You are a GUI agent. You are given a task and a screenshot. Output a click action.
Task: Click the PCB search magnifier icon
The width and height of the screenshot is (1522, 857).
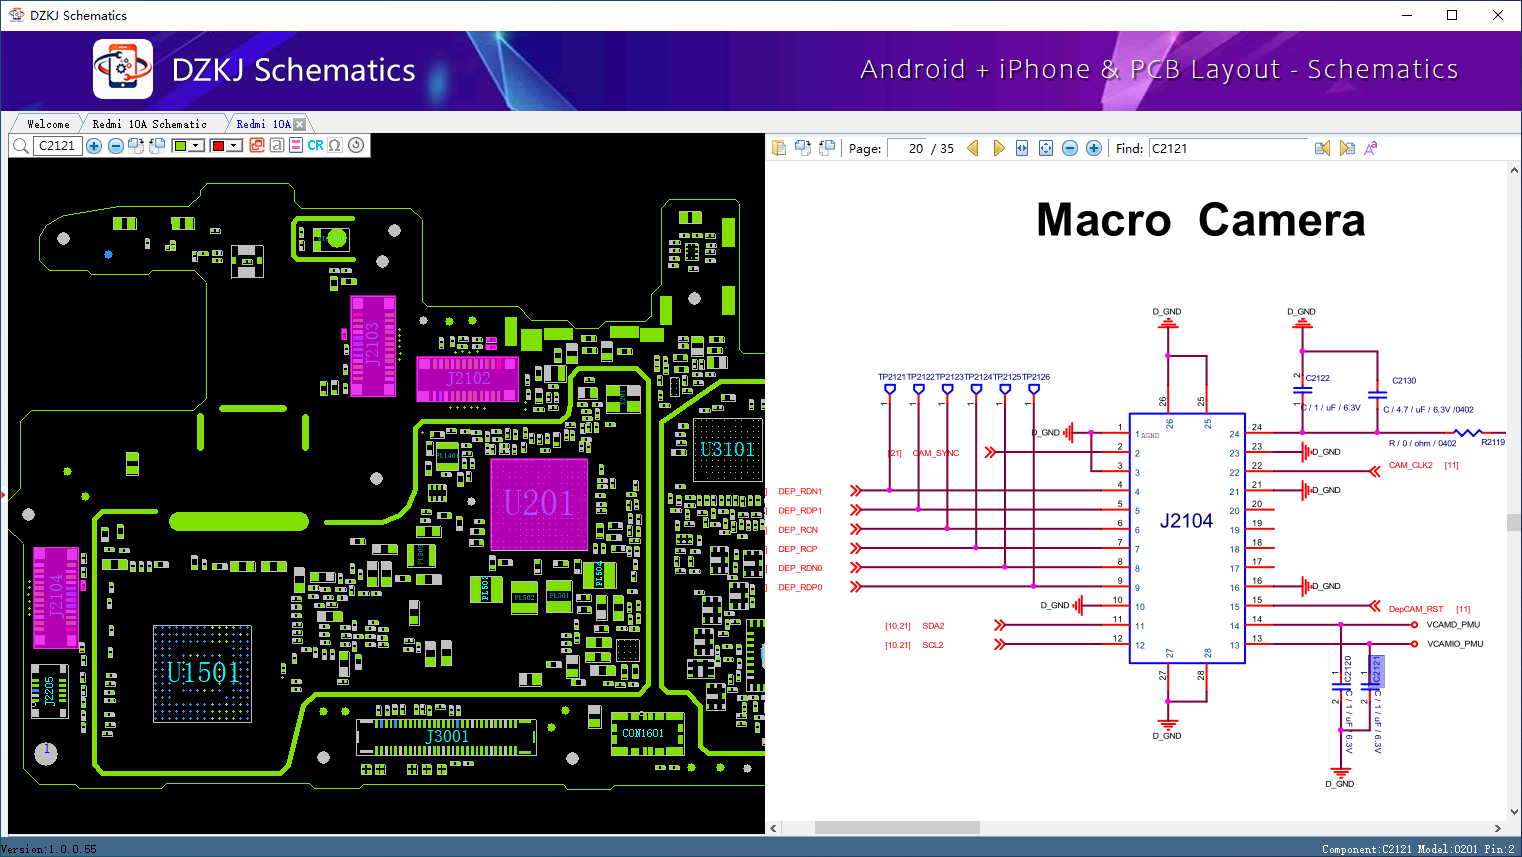[x=20, y=146]
